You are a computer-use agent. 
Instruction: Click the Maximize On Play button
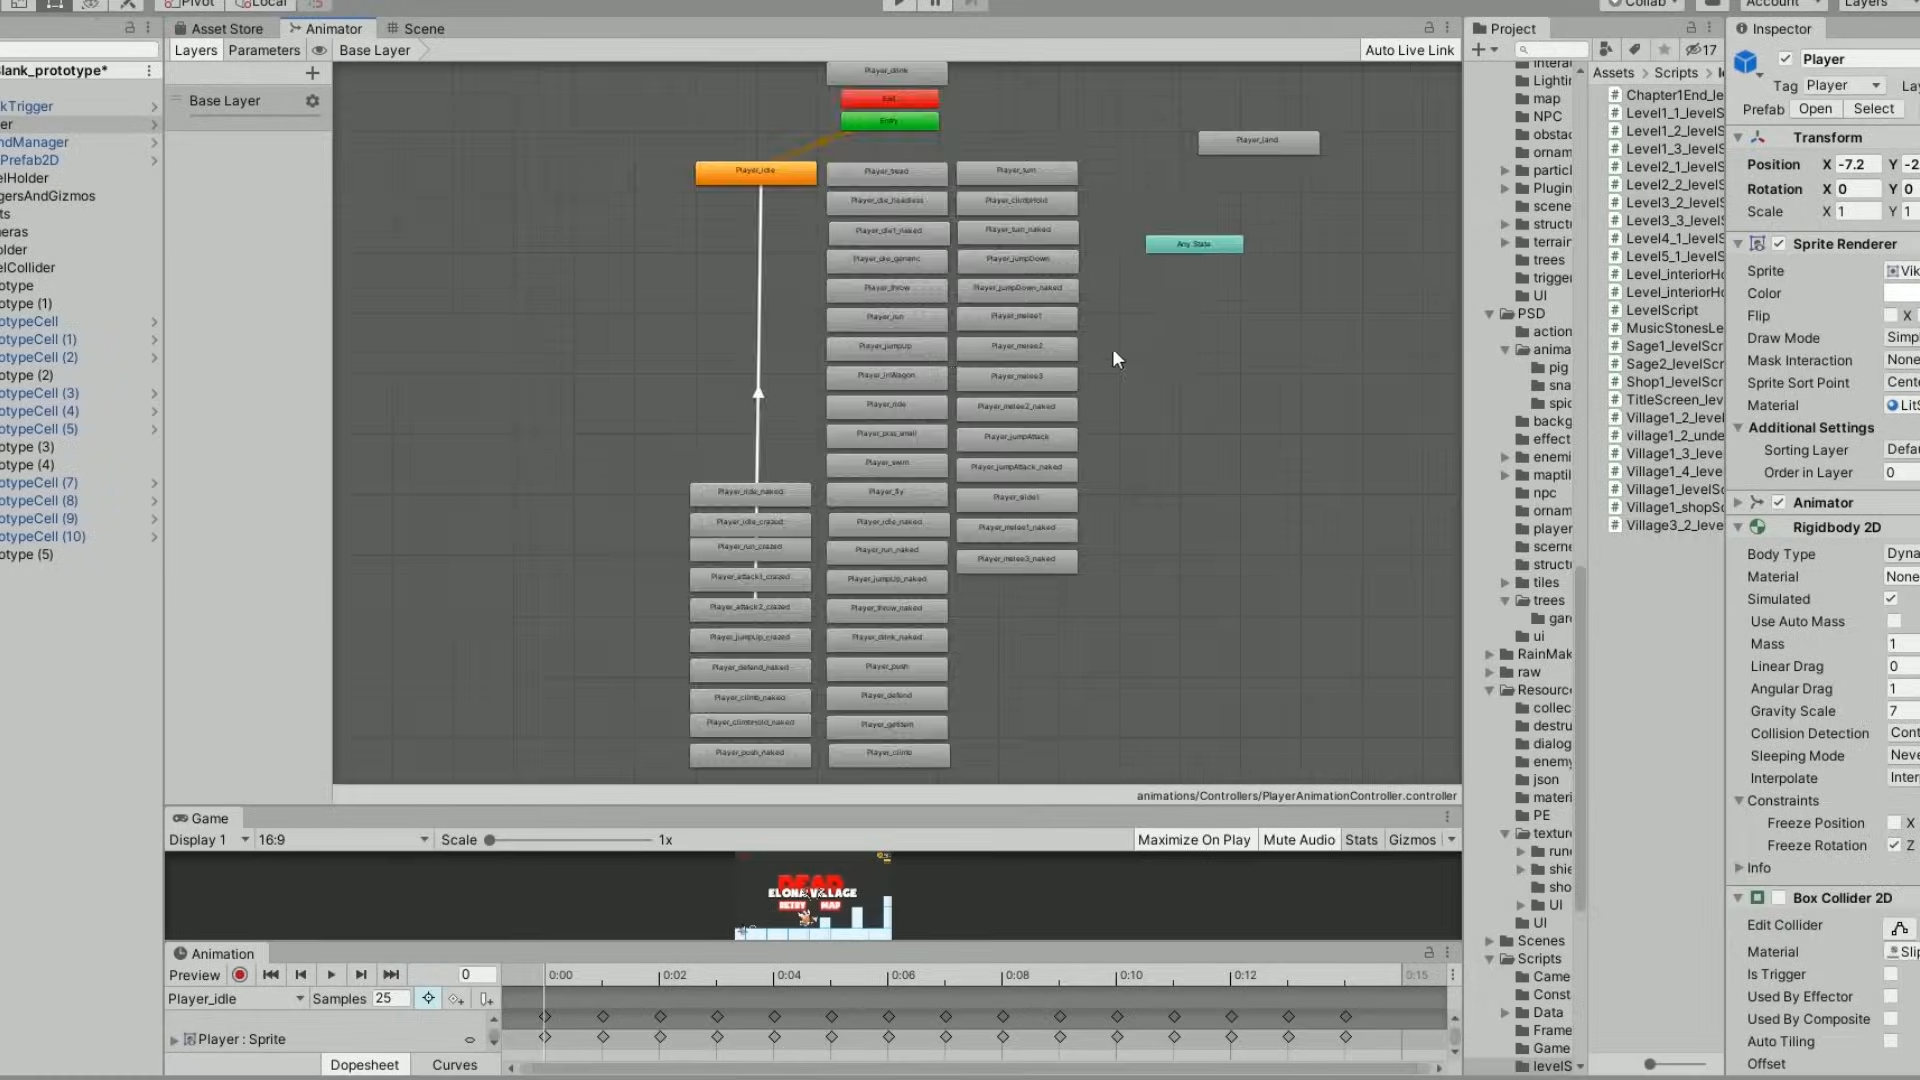coord(1193,840)
